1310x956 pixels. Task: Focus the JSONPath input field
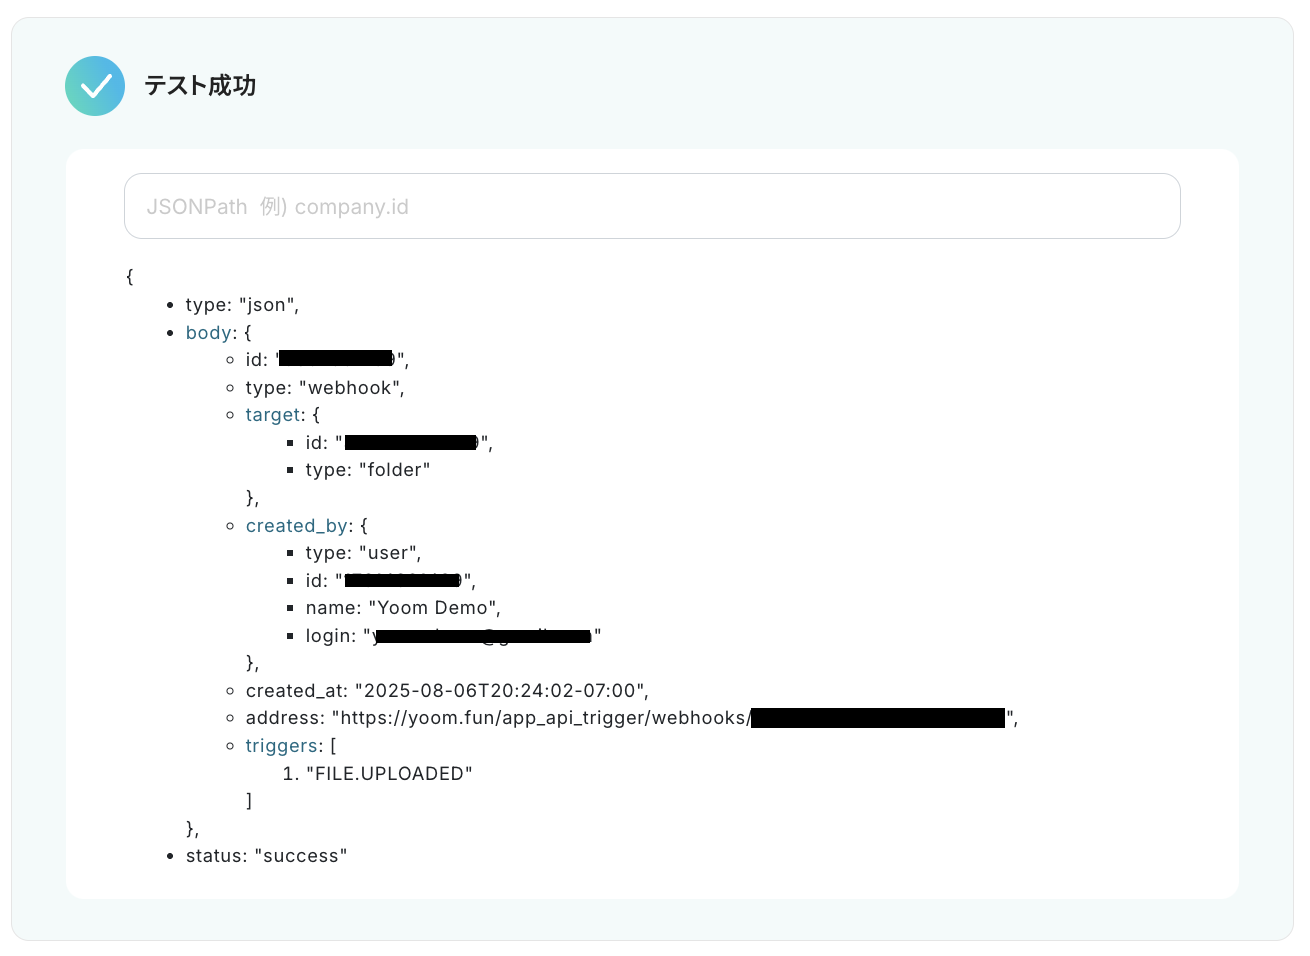click(x=652, y=206)
